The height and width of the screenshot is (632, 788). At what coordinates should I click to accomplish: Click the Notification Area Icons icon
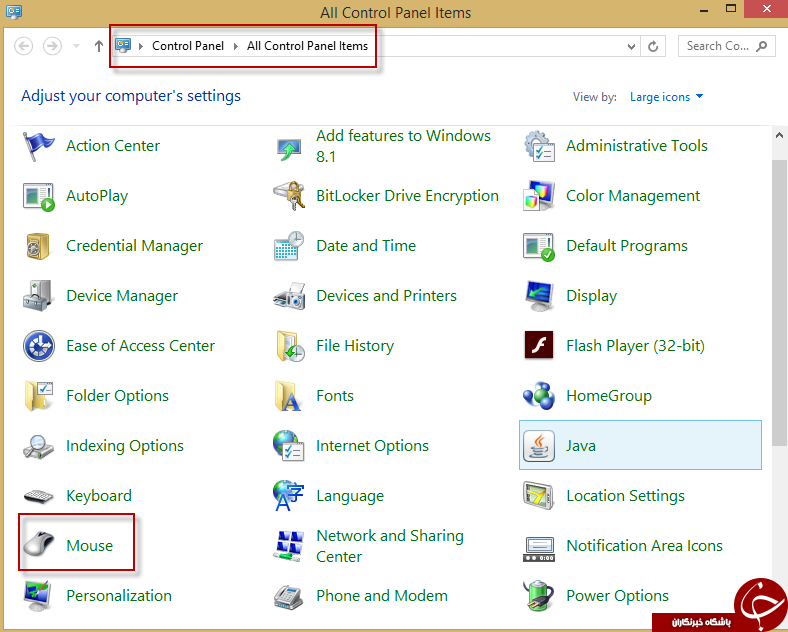point(539,549)
